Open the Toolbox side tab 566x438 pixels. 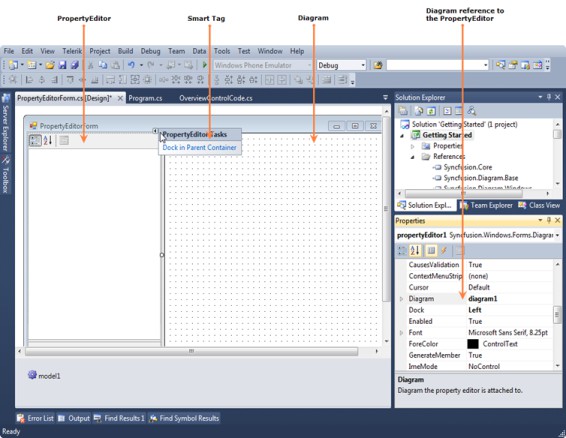pos(6,174)
